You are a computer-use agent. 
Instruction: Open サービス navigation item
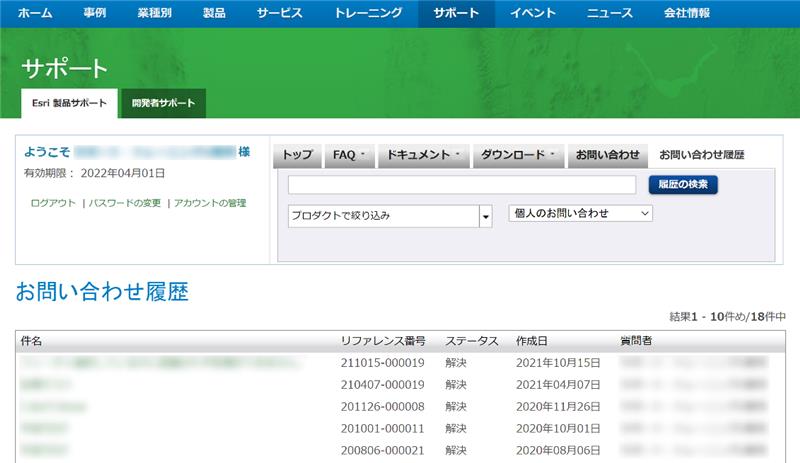[280, 13]
